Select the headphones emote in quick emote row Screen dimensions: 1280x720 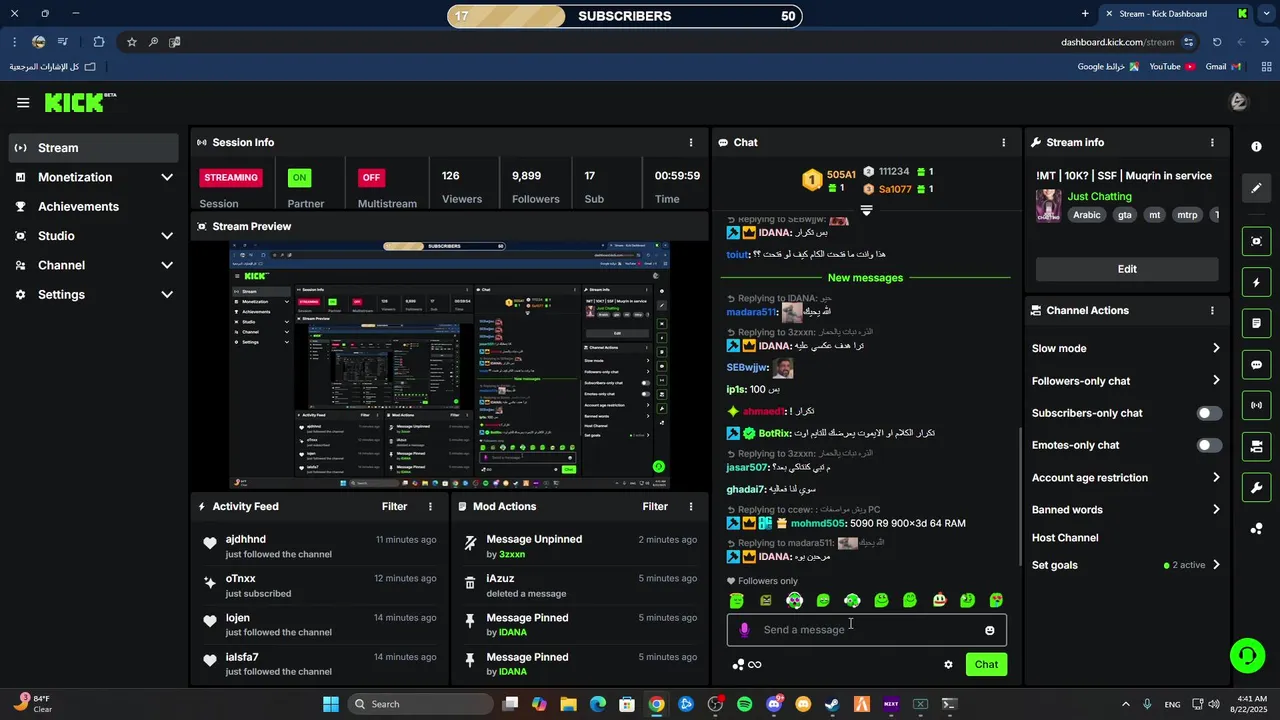[852, 600]
